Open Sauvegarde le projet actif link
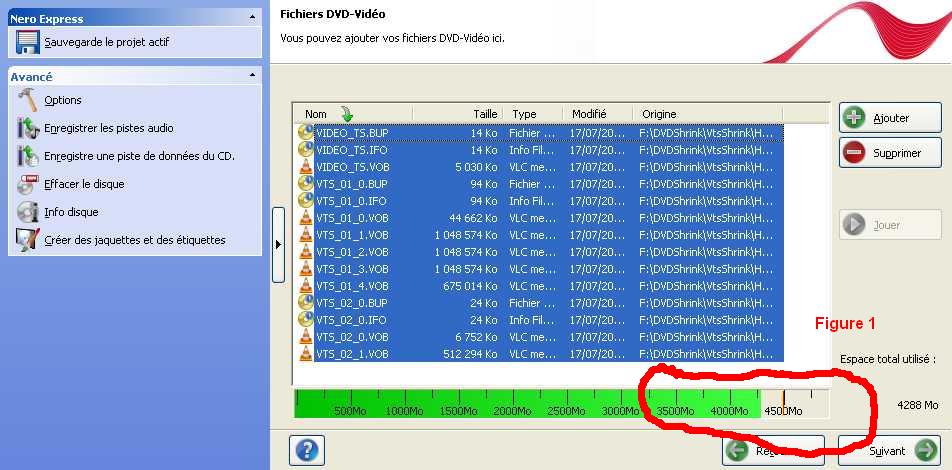The height and width of the screenshot is (470, 952). click(107, 43)
